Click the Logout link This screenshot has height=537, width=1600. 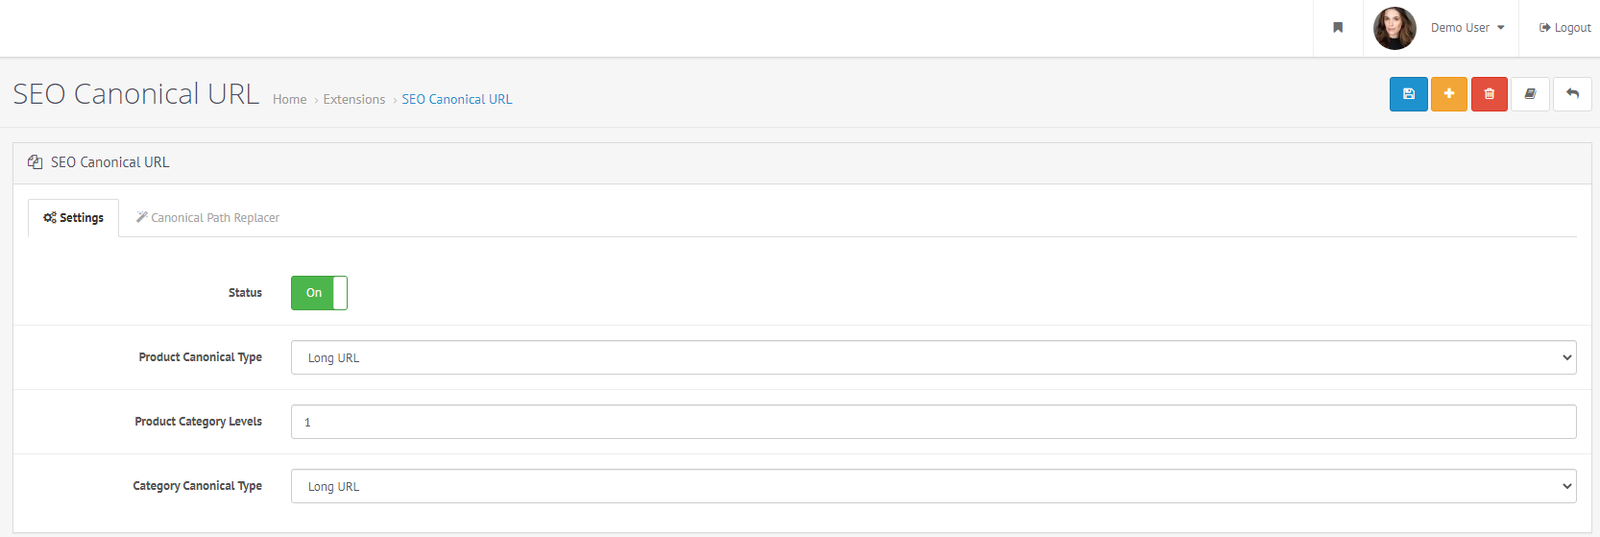pyautogui.click(x=1565, y=28)
